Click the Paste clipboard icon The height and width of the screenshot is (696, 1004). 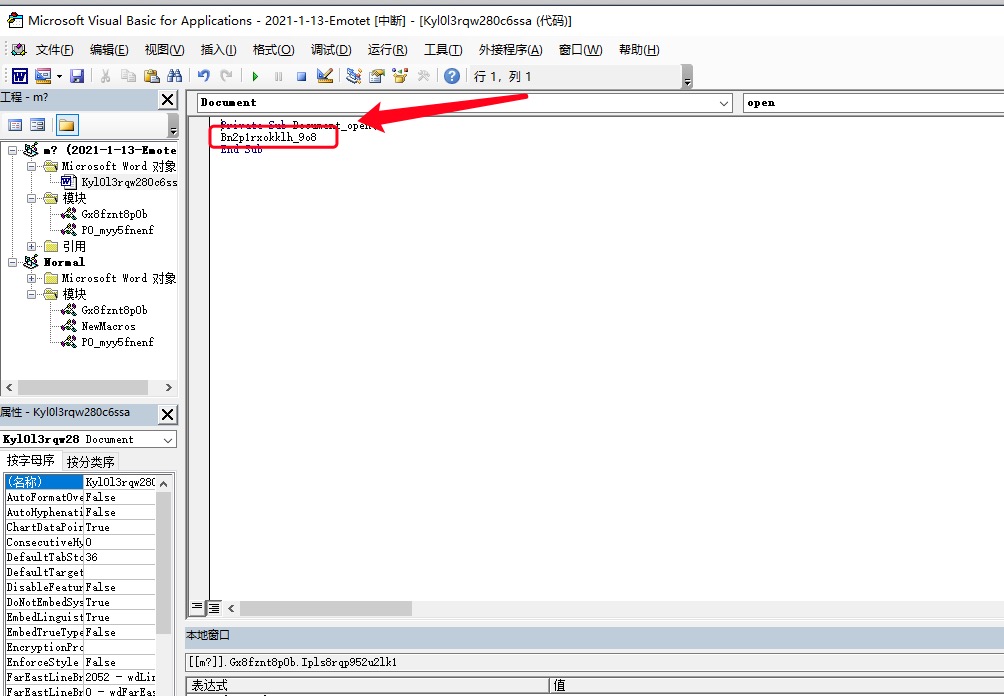(152, 76)
